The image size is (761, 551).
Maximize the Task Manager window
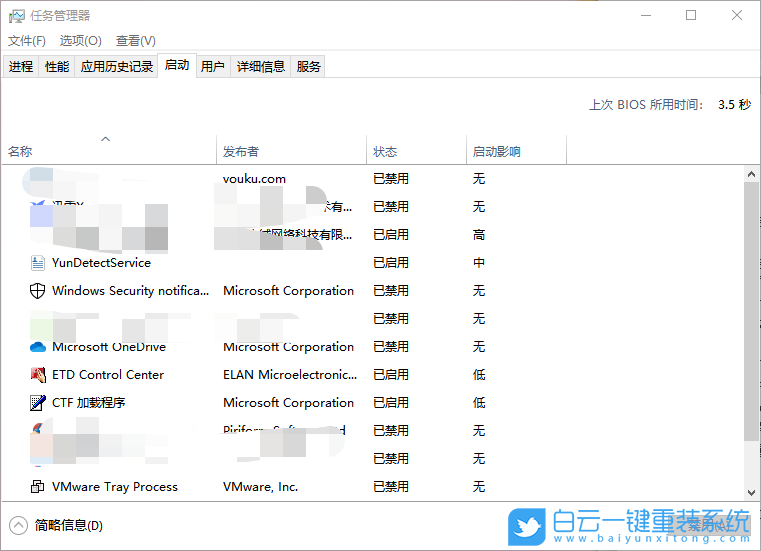(x=691, y=16)
